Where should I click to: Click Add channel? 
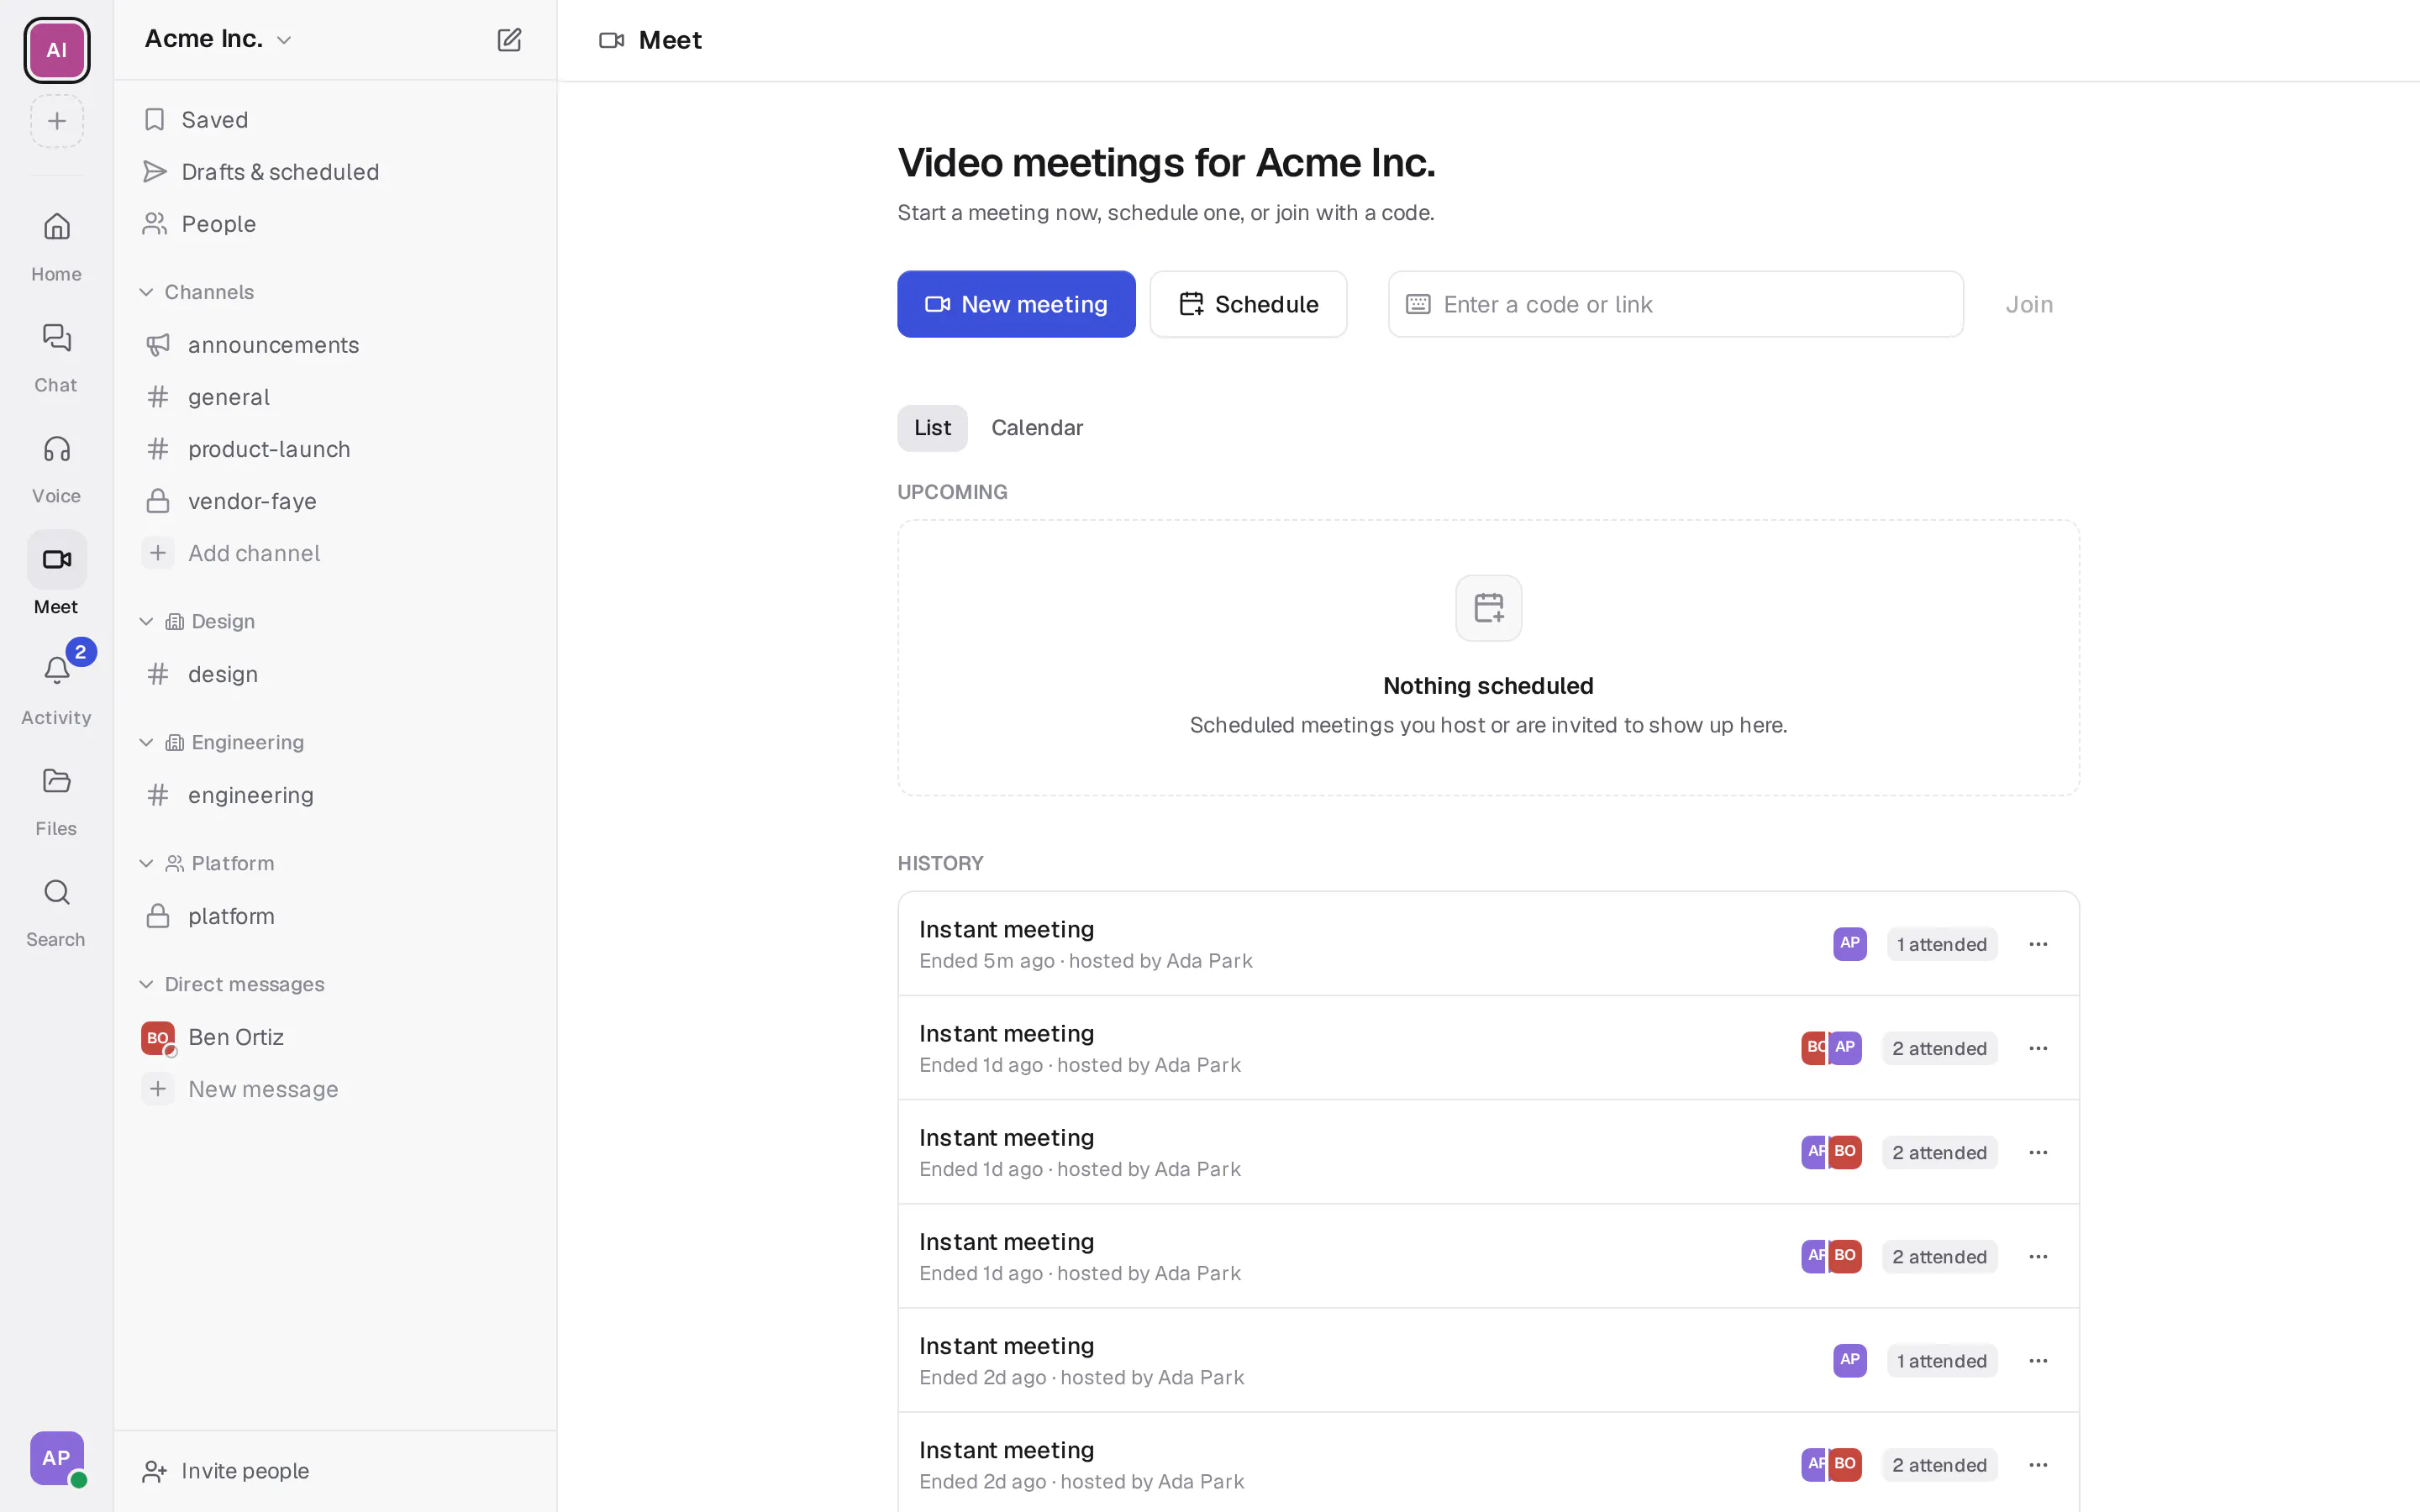pyautogui.click(x=335, y=553)
